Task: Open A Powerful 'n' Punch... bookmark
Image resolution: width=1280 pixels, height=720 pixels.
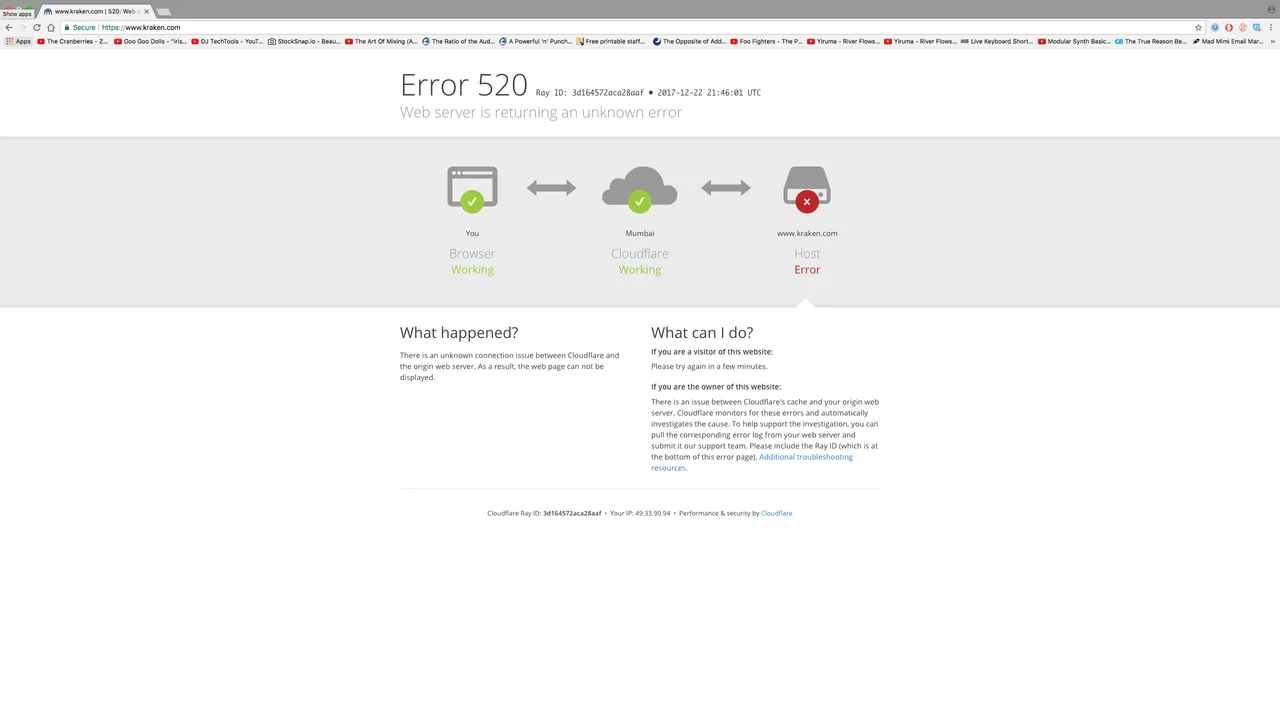Action: tap(535, 41)
